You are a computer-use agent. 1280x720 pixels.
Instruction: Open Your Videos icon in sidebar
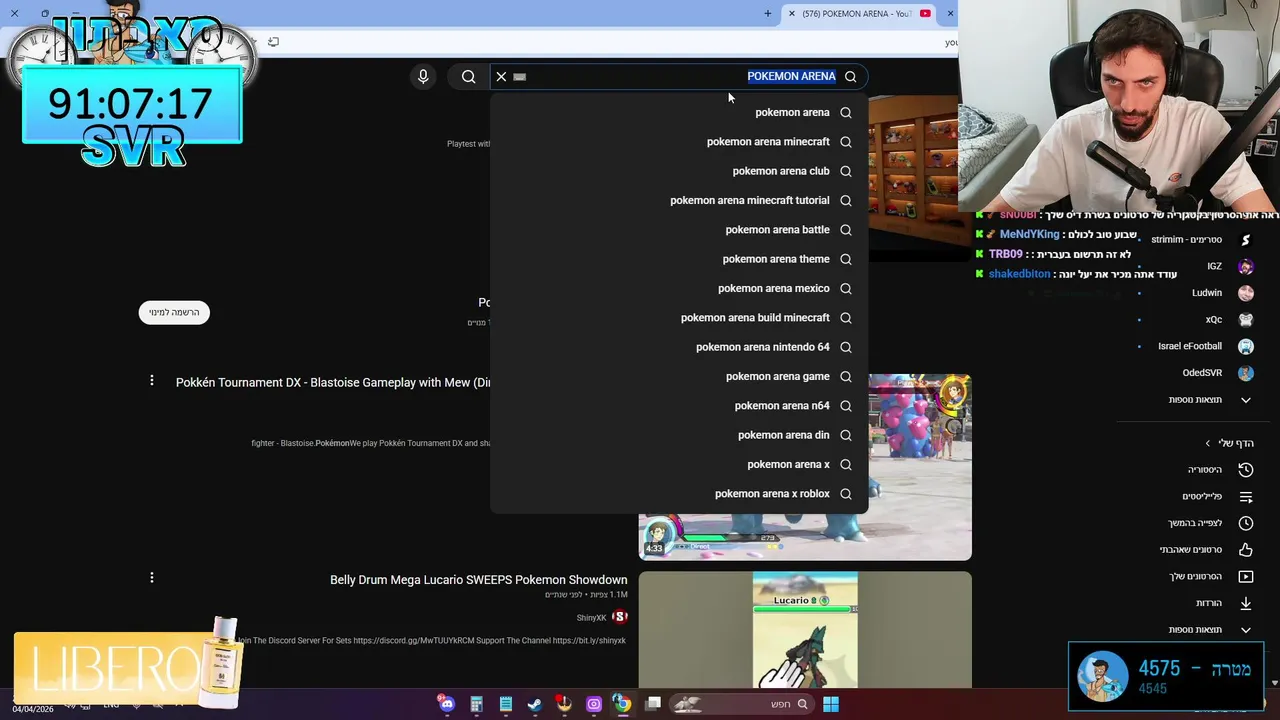coord(1246,577)
